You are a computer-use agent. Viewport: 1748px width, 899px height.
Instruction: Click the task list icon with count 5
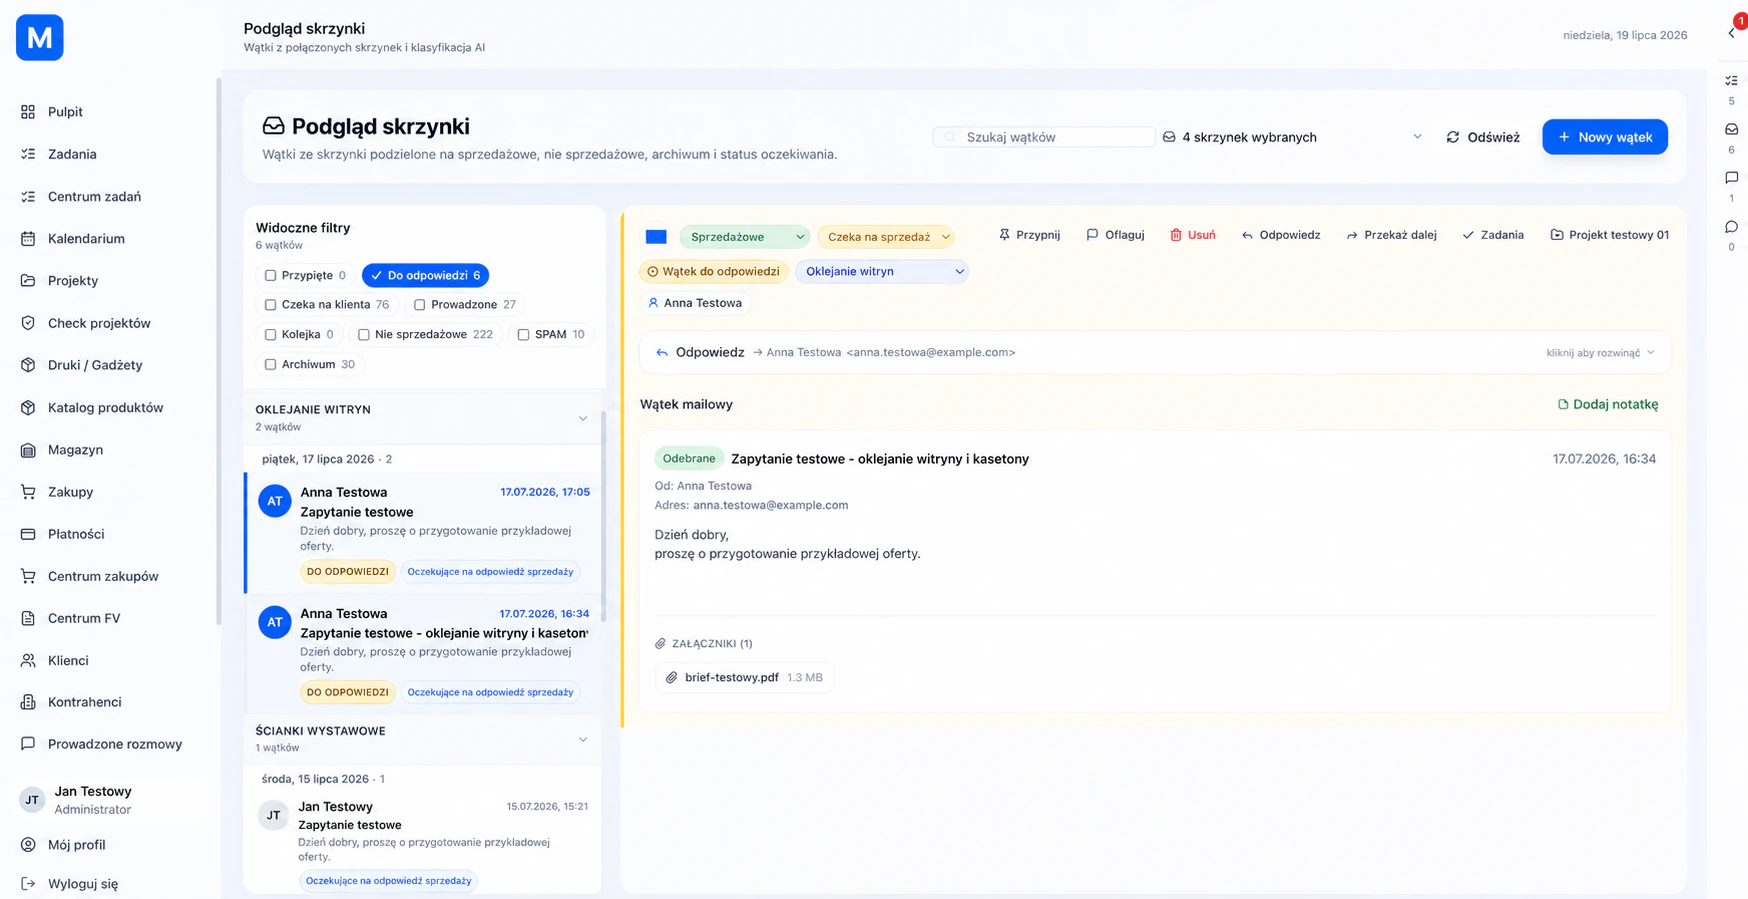click(1731, 81)
